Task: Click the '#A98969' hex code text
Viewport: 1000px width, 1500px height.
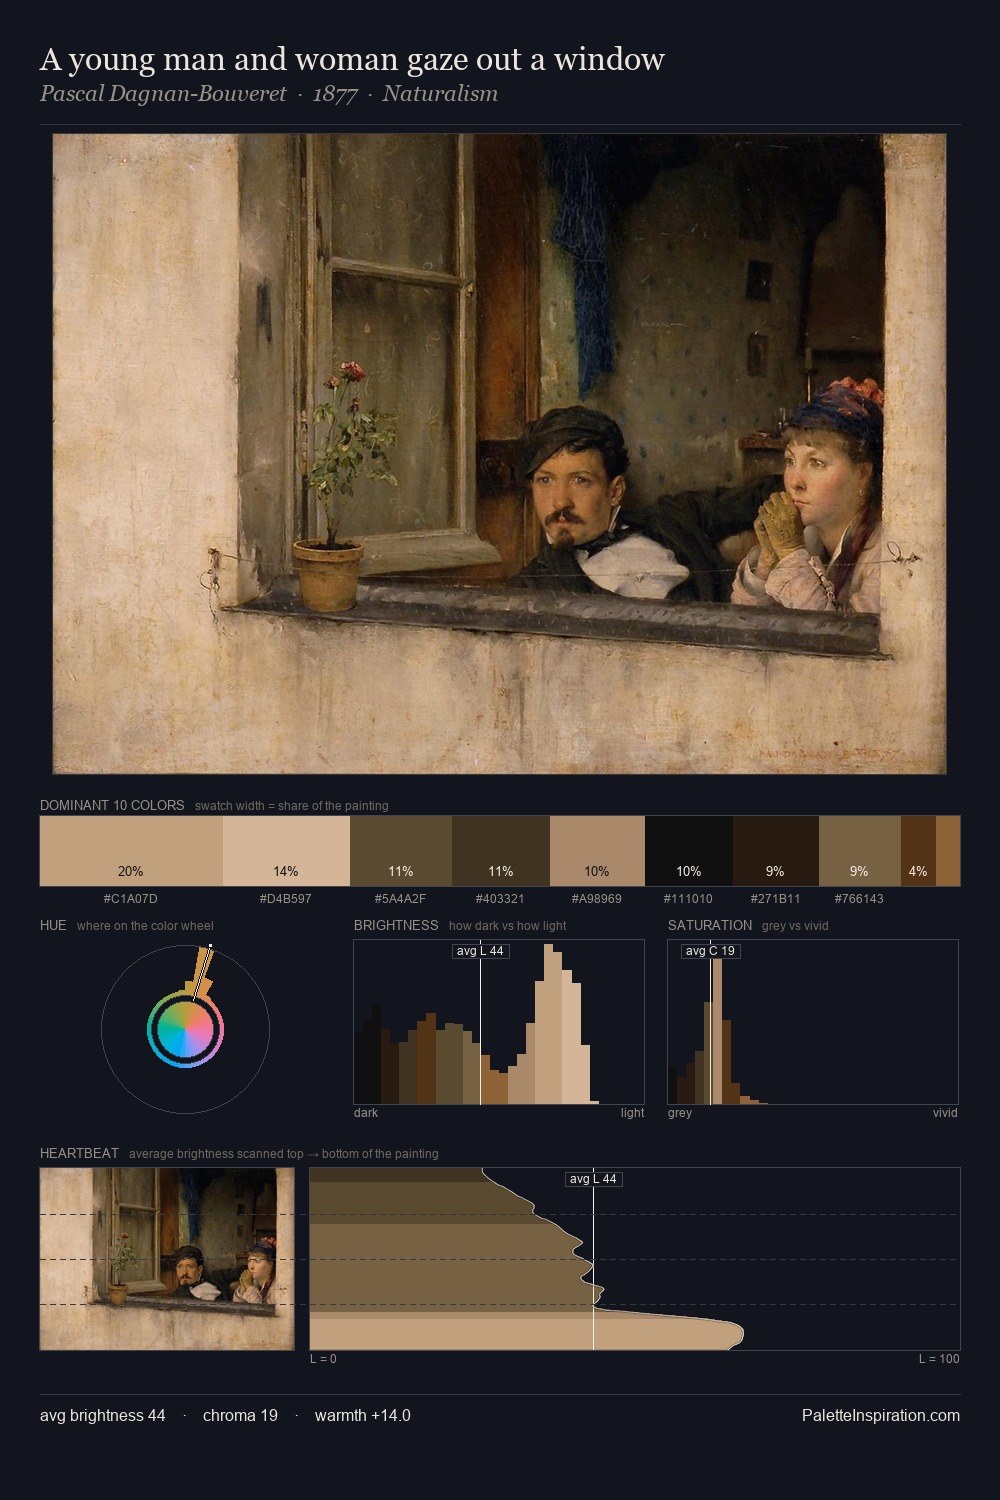Action: click(597, 899)
